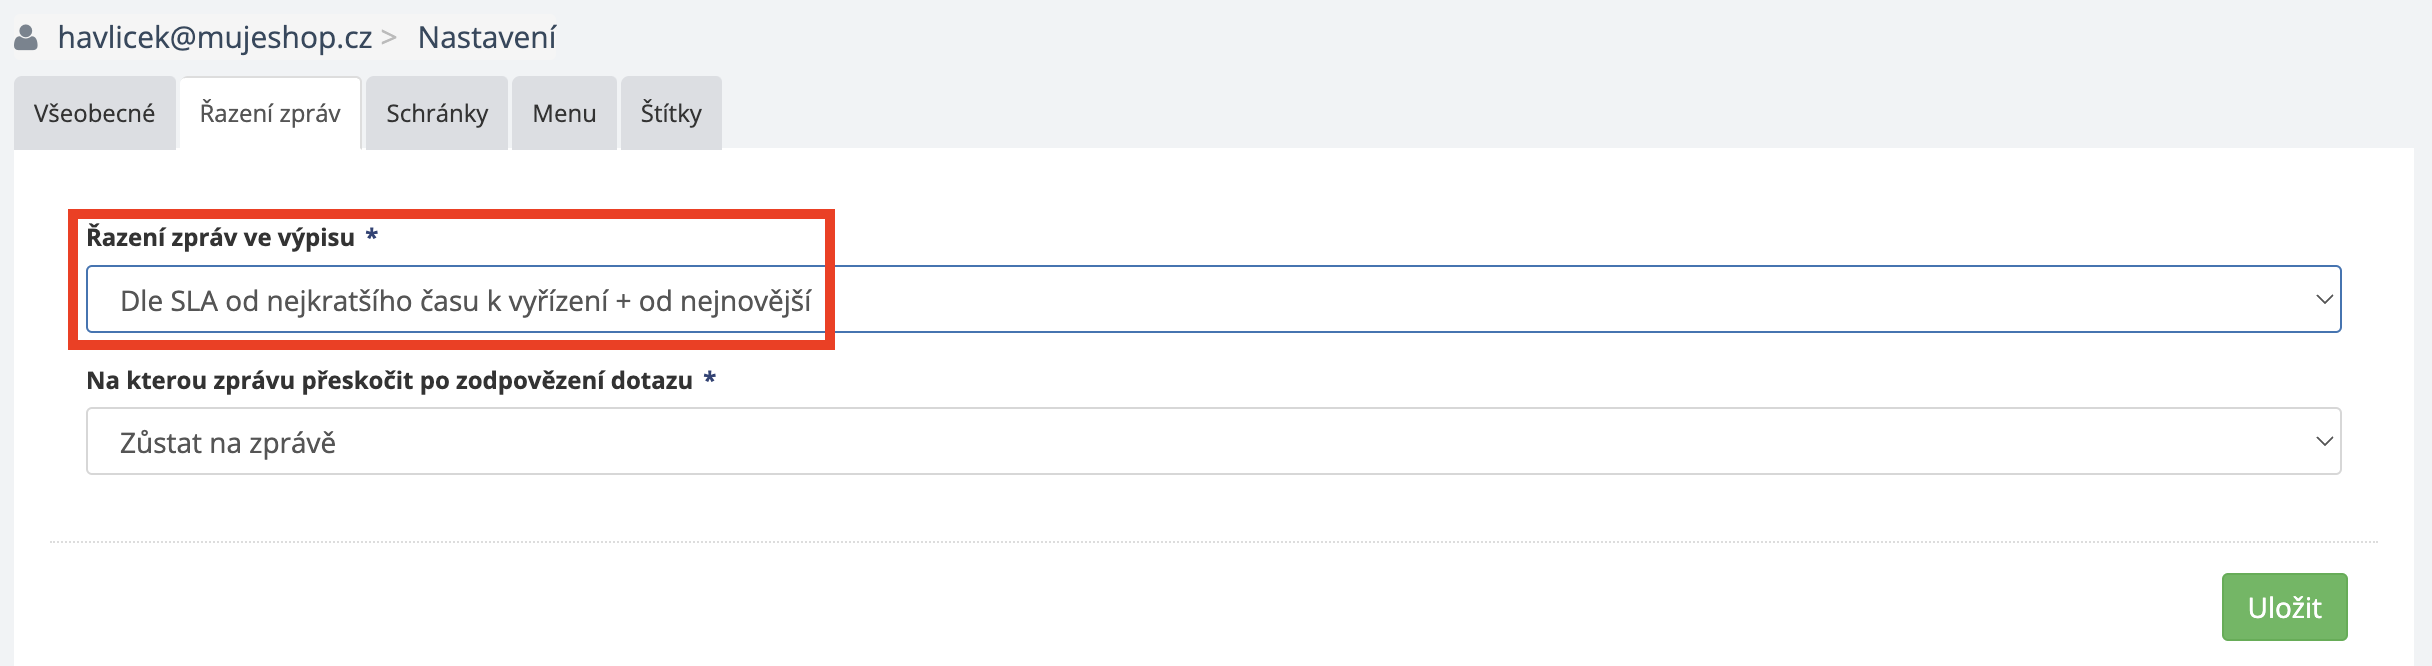Click the asterisk after Řazení zpráv ve výpisu
Viewport: 2432px width, 666px height.
[x=371, y=236]
